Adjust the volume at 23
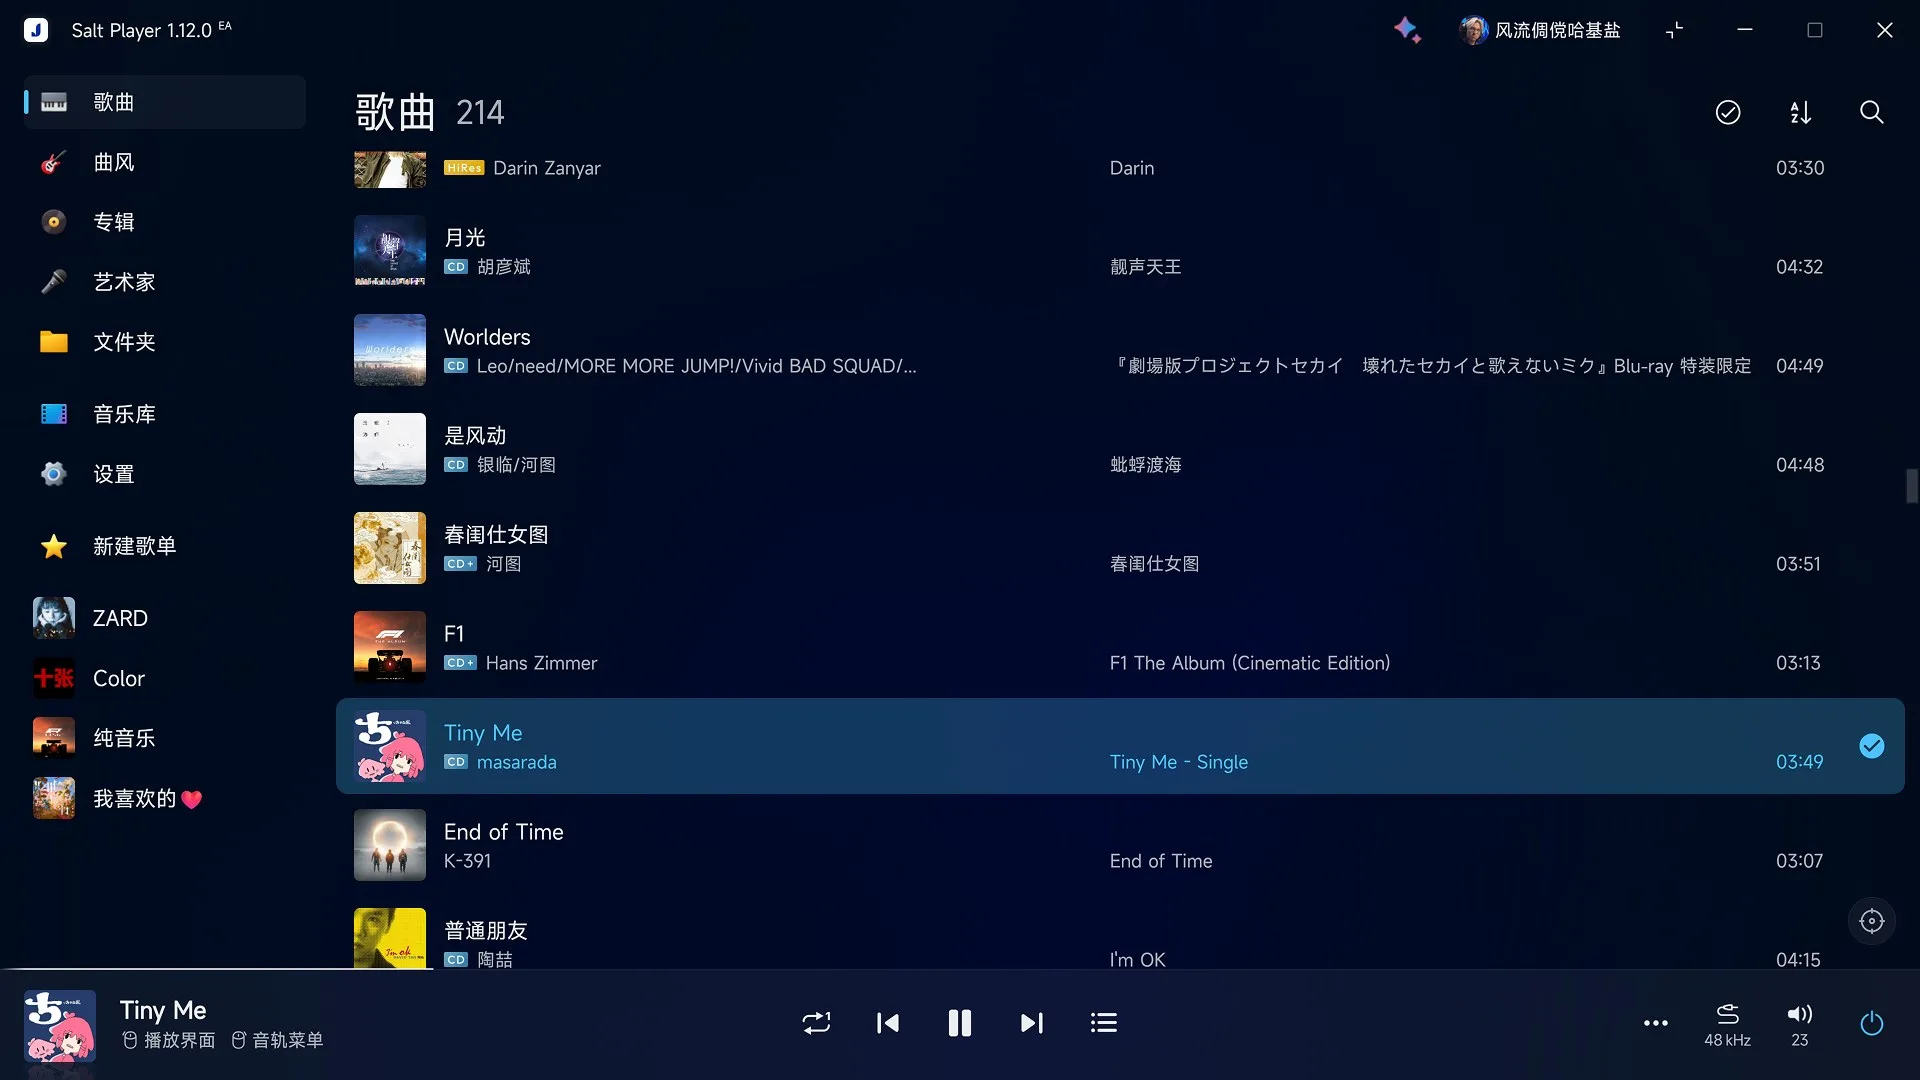Viewport: 1920px width, 1080px height. 1799,1025
